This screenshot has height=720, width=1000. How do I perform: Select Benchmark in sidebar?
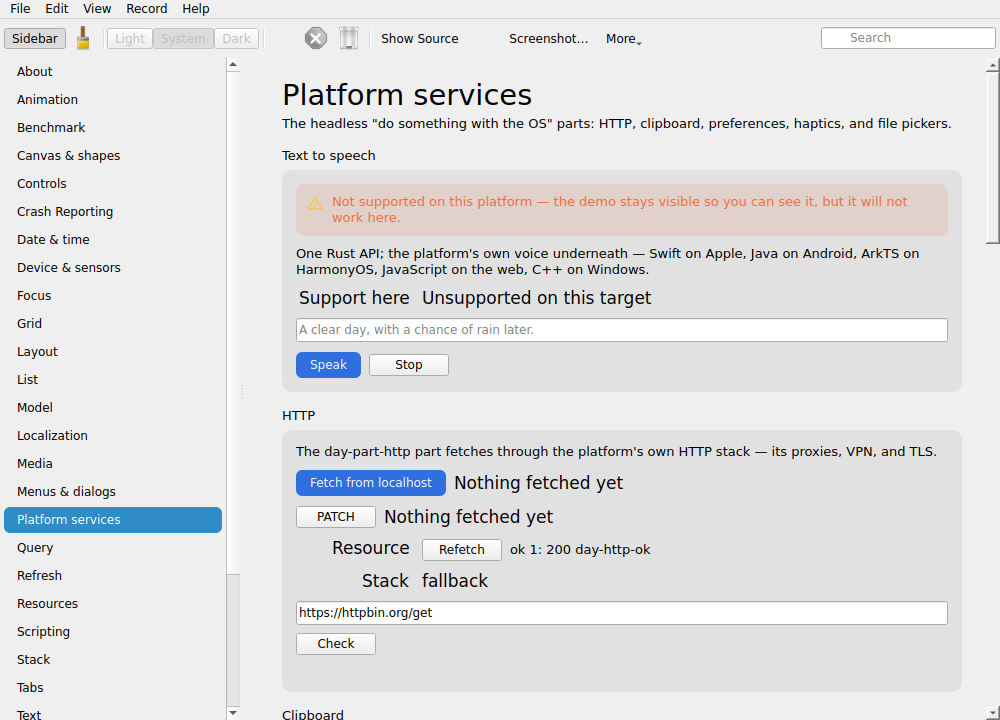point(113,128)
